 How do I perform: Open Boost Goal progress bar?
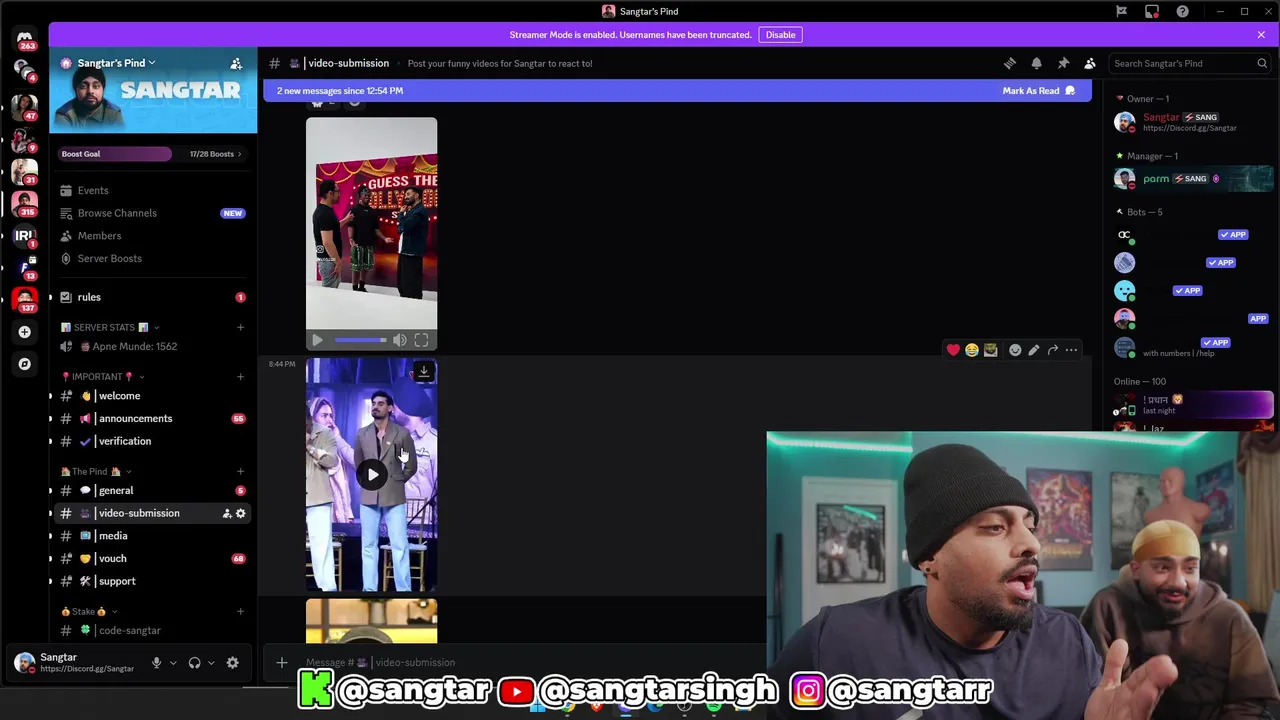[x=115, y=154]
